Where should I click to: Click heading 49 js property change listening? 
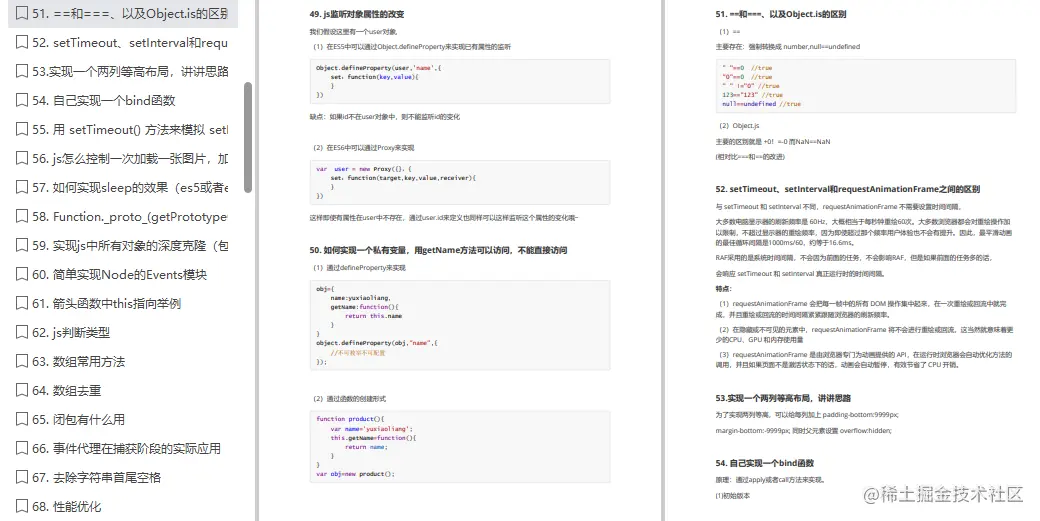pos(357,14)
